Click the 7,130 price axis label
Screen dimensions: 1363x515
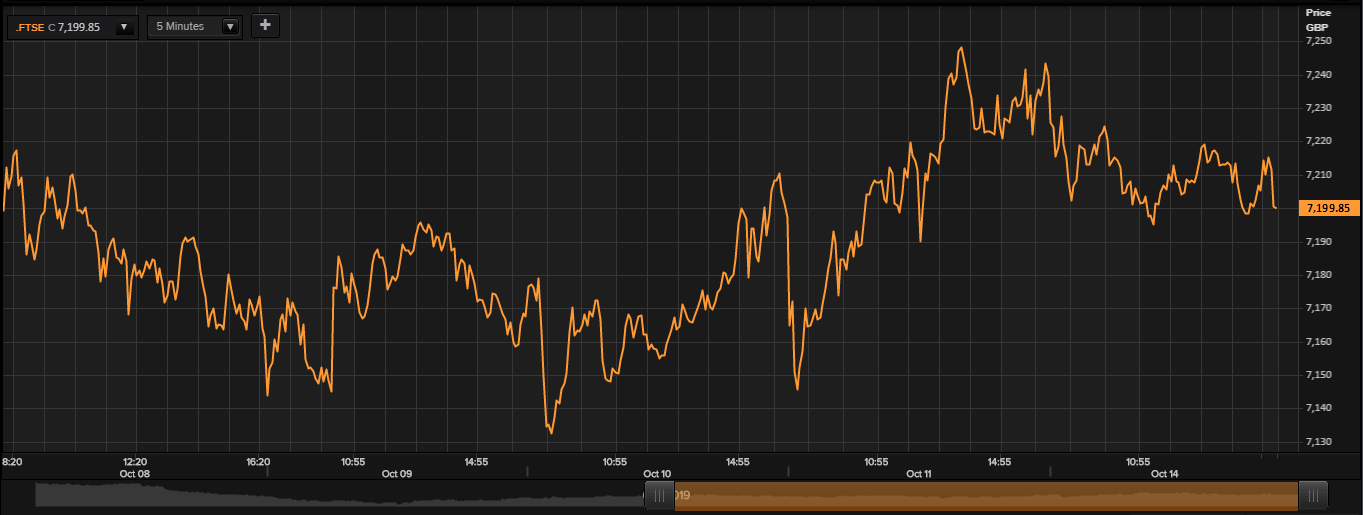click(1320, 441)
